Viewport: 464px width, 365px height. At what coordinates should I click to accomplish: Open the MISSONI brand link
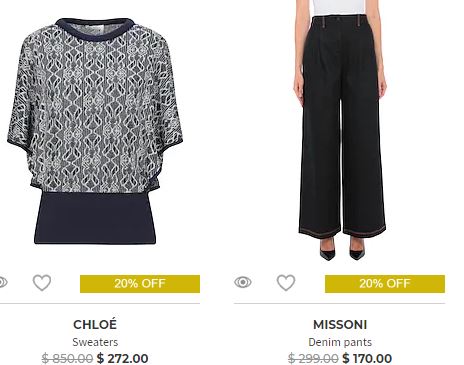(340, 325)
